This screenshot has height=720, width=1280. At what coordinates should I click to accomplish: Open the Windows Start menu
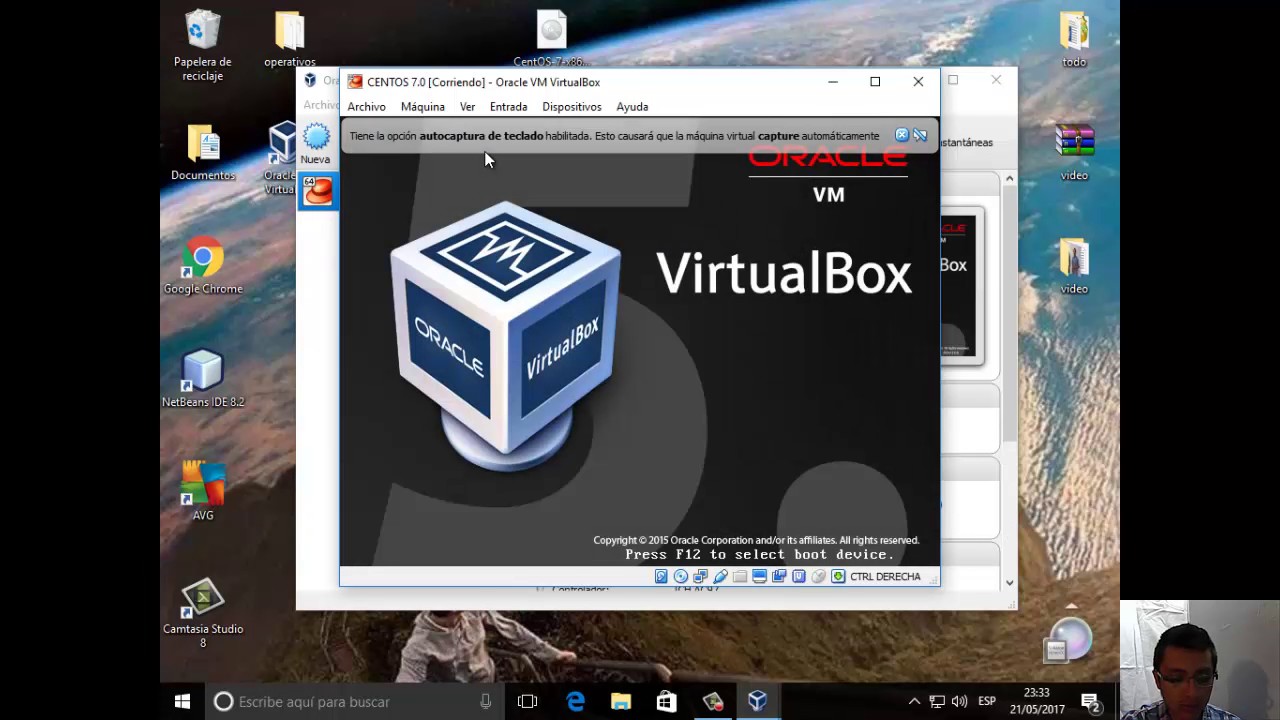click(x=182, y=702)
